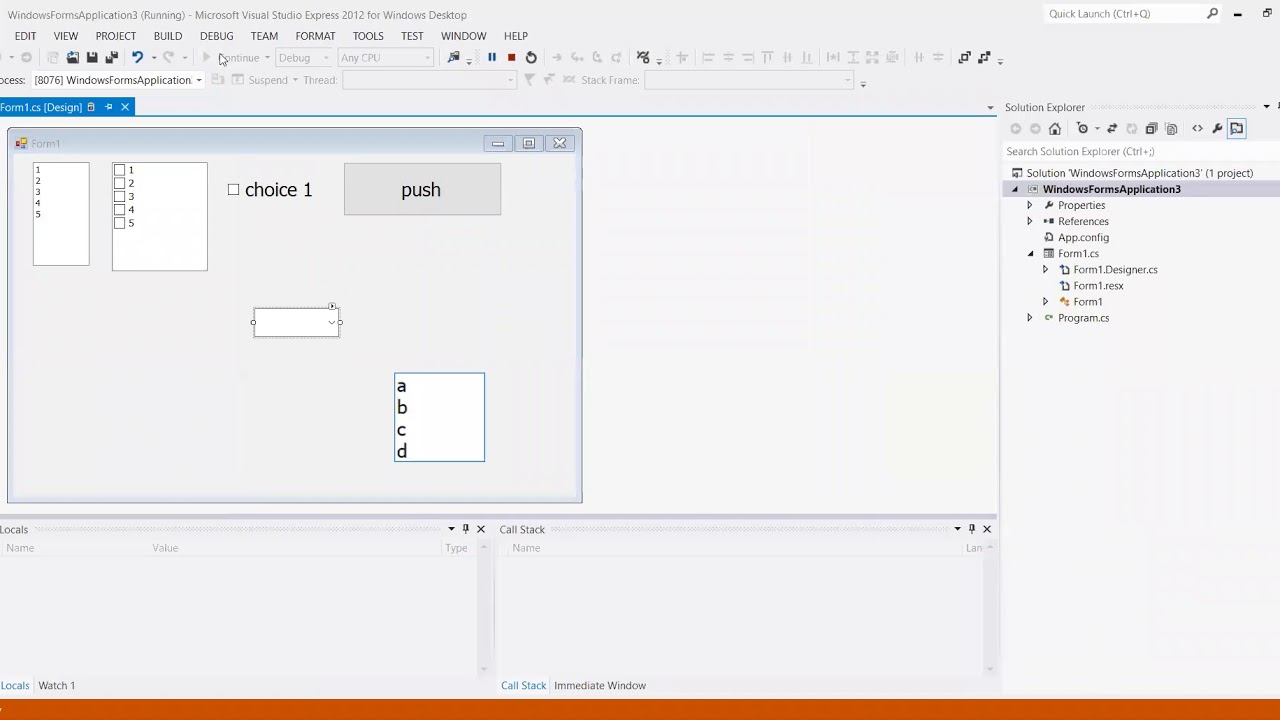
Task: Restart the debug session icon
Action: click(x=531, y=58)
